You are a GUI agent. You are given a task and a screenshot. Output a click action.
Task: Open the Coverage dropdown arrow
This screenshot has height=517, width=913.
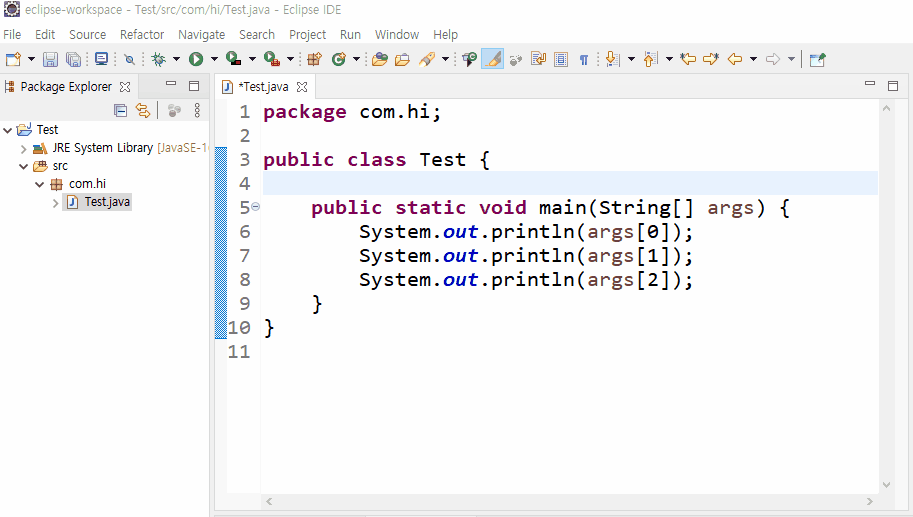click(252, 59)
